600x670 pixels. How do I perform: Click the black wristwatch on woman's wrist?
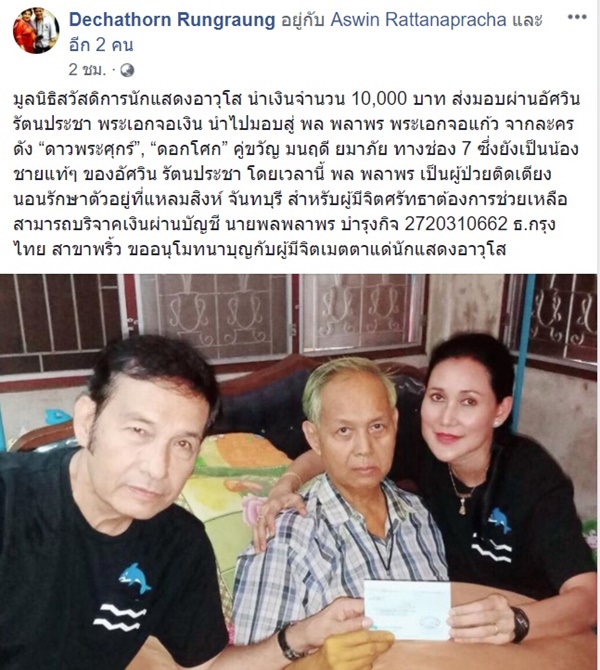click(520, 624)
